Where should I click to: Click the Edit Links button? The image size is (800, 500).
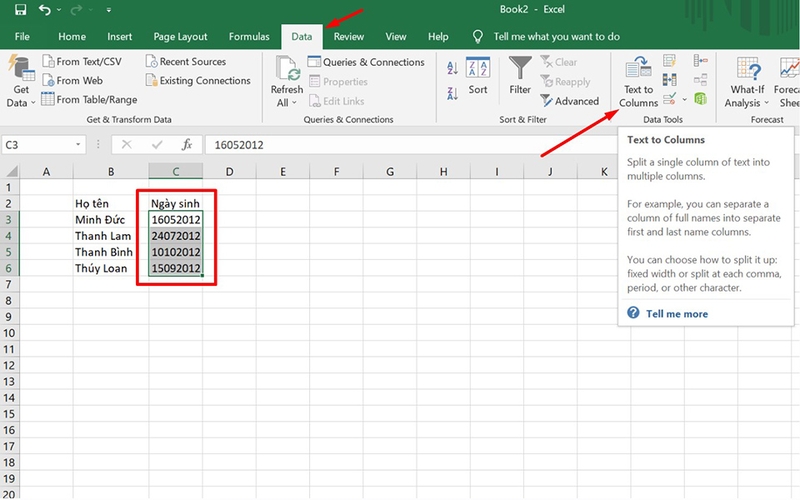[337, 101]
